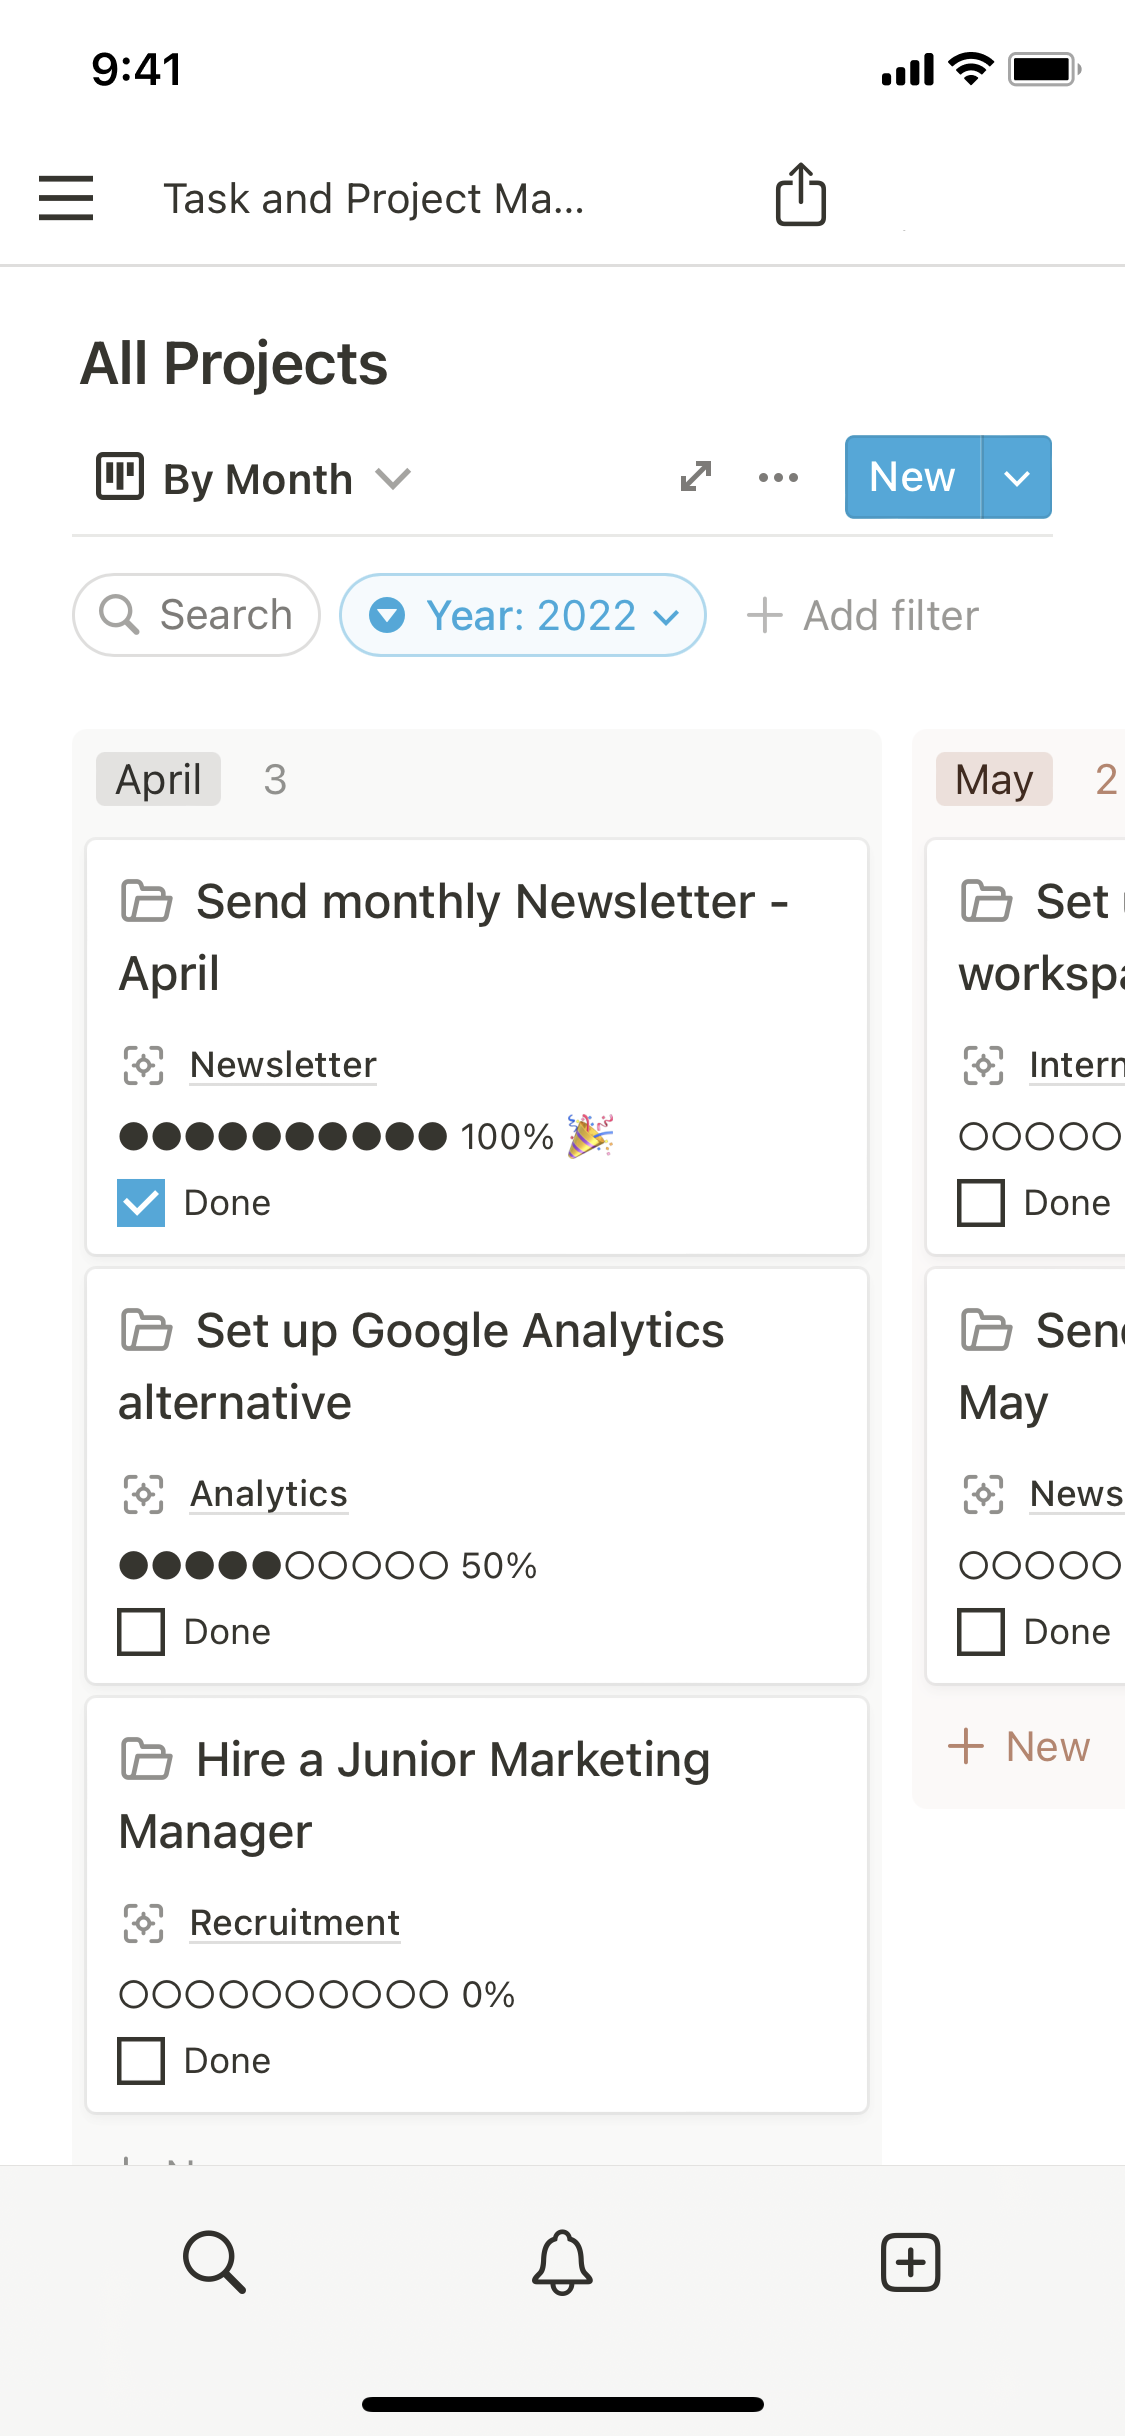
Task: Check Done on Google Analytics alternative card
Action: click(141, 1632)
